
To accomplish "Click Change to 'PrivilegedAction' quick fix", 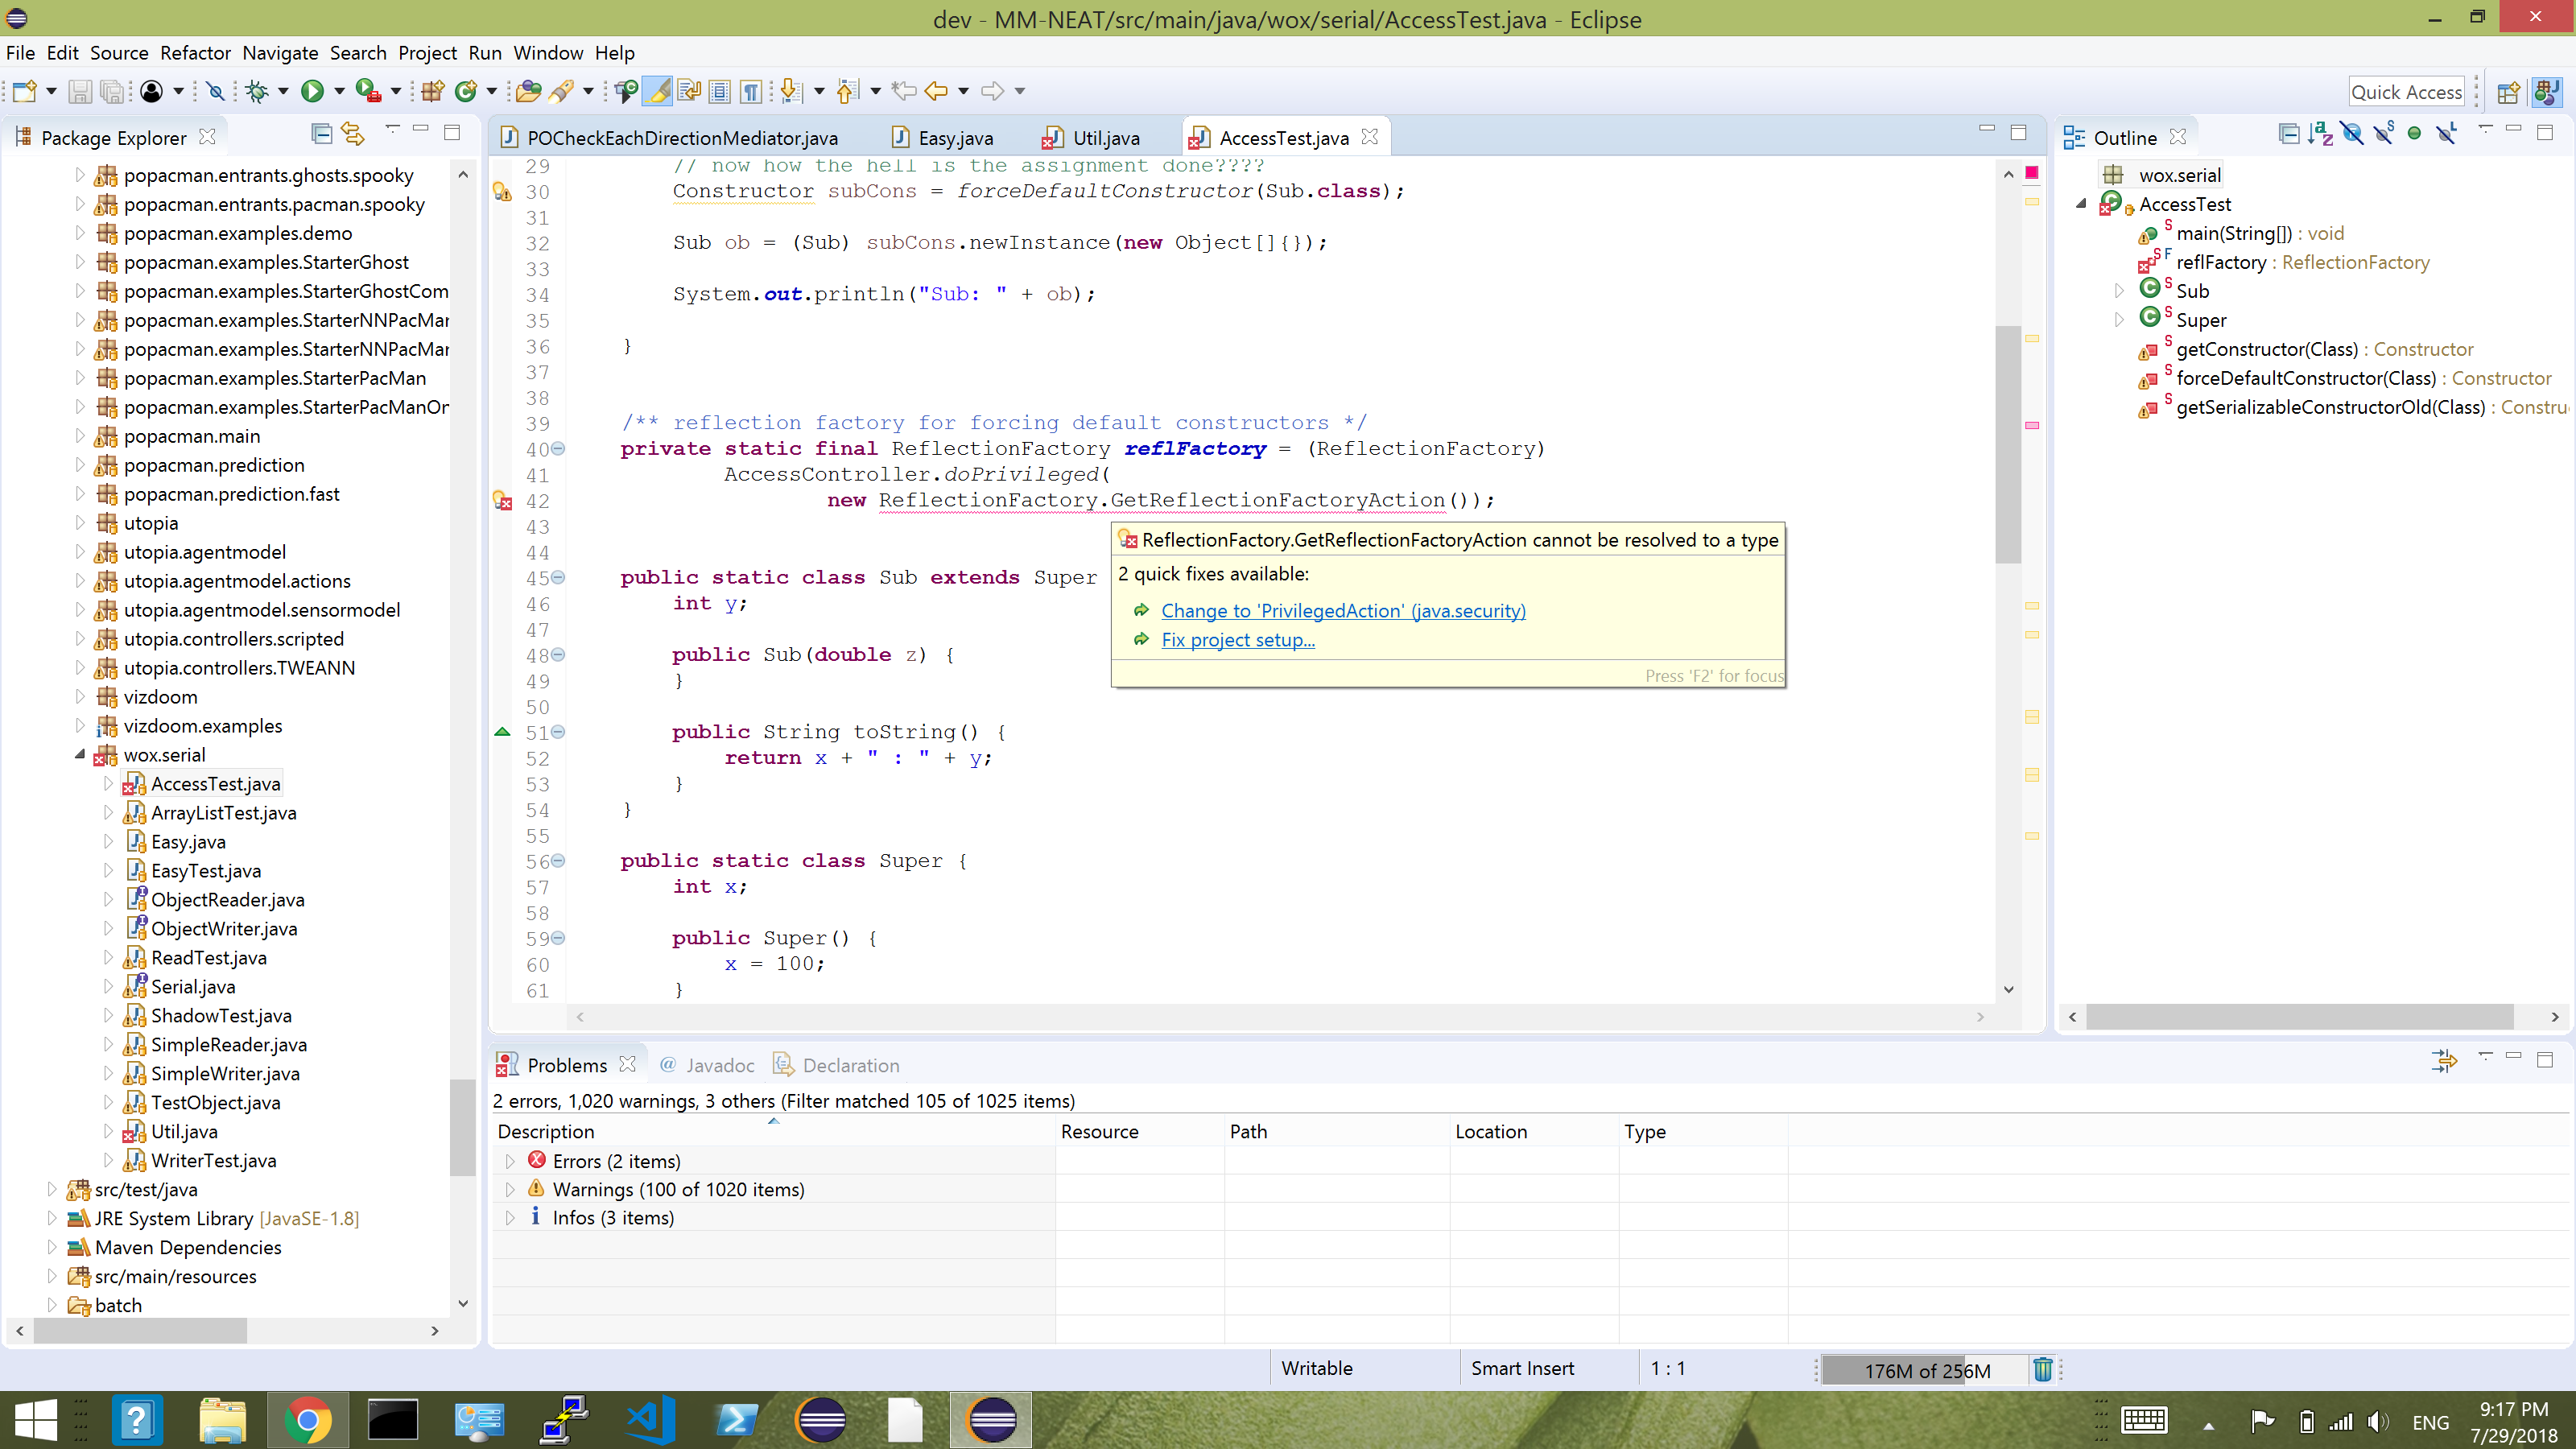I will pyautogui.click(x=1343, y=611).
